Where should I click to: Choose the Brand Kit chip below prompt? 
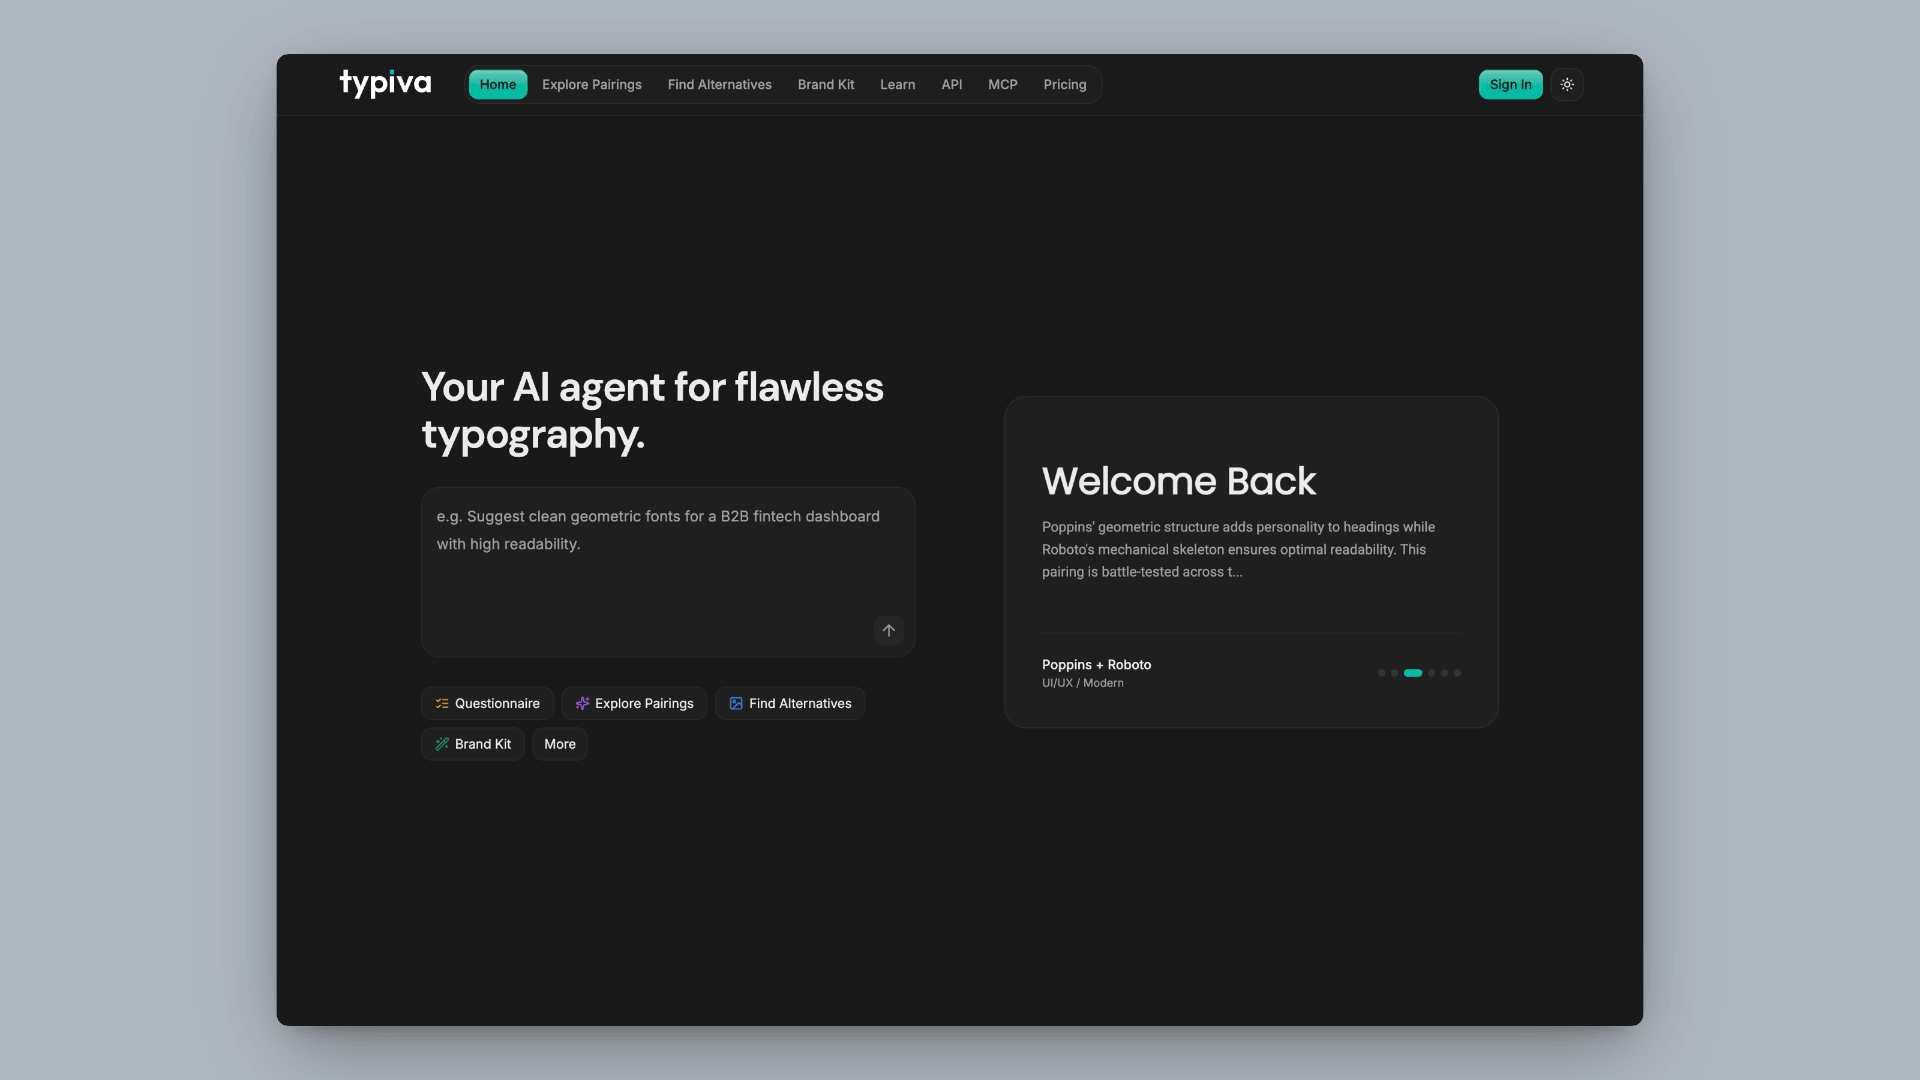tap(473, 744)
